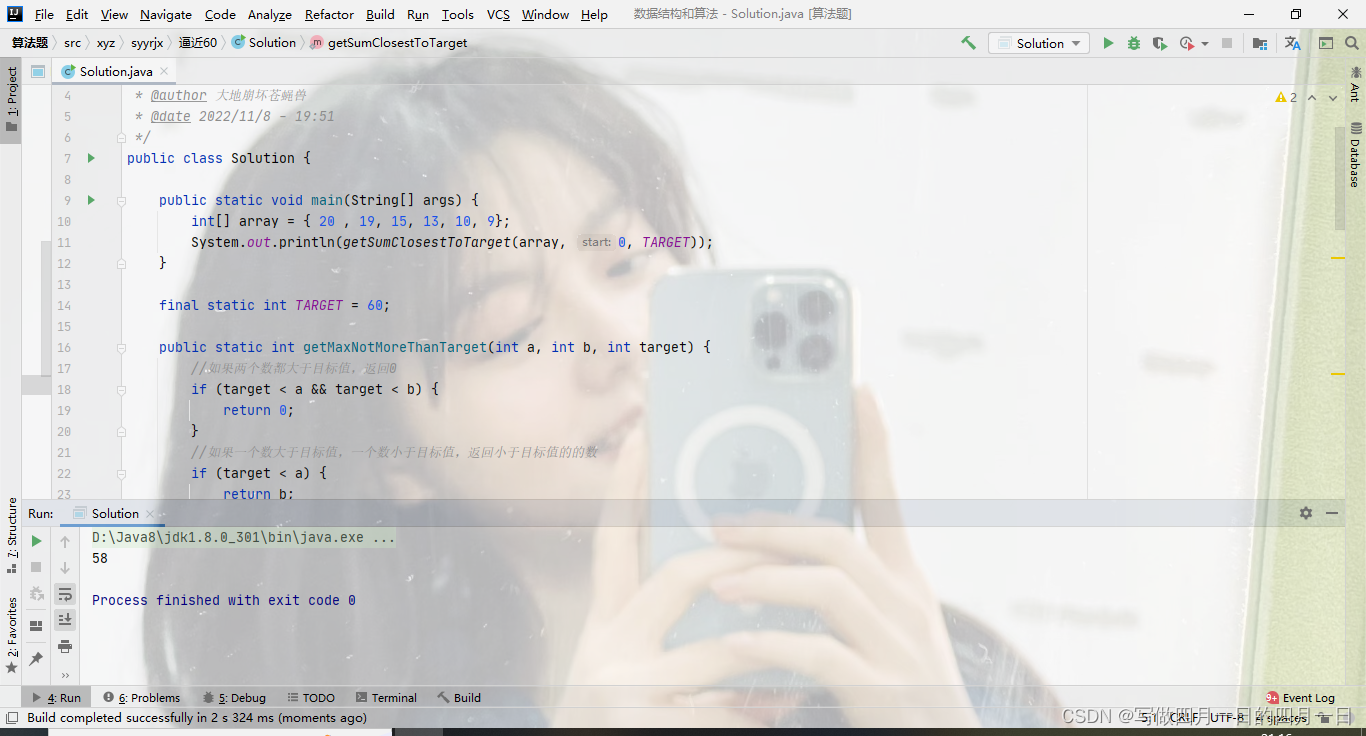Open the Terminal tool window tab
This screenshot has width=1366, height=736.
(x=385, y=698)
